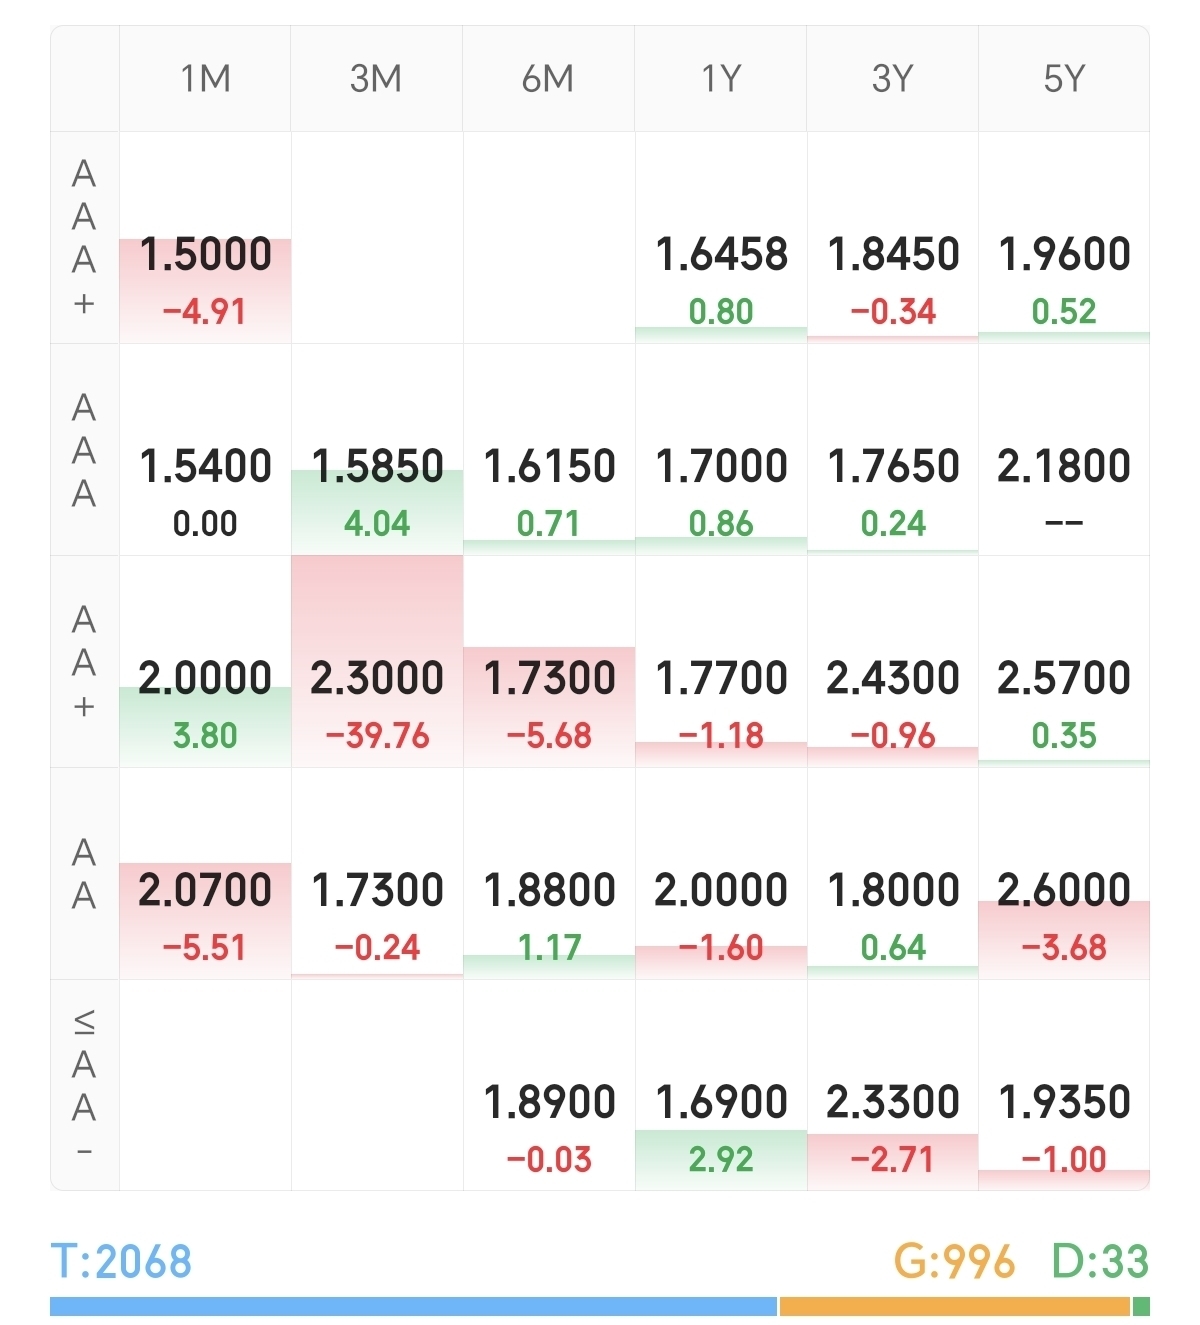Click the 6M column header
Viewport: 1200px width, 1325px height.
tap(548, 79)
